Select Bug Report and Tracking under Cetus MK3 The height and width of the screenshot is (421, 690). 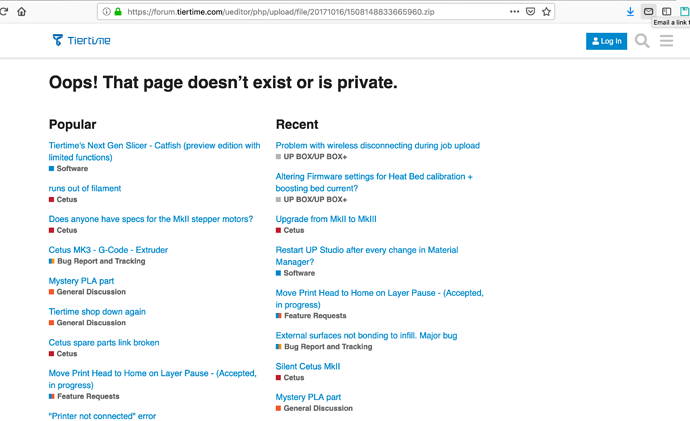click(97, 261)
